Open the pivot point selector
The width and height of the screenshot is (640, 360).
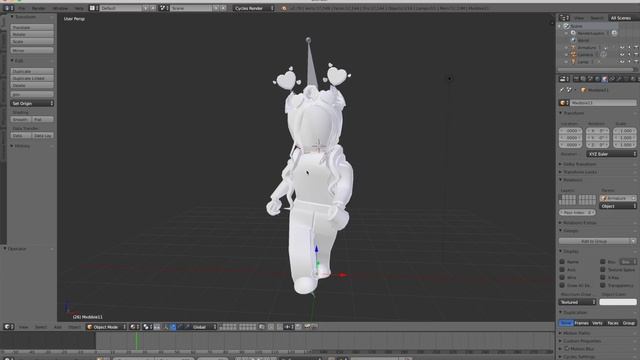pos(147,327)
